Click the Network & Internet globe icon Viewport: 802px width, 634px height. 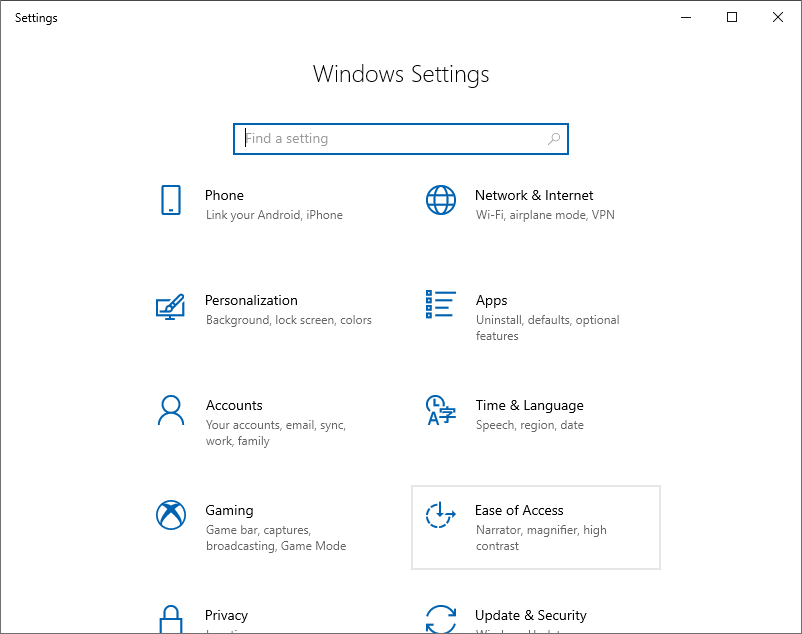point(441,200)
